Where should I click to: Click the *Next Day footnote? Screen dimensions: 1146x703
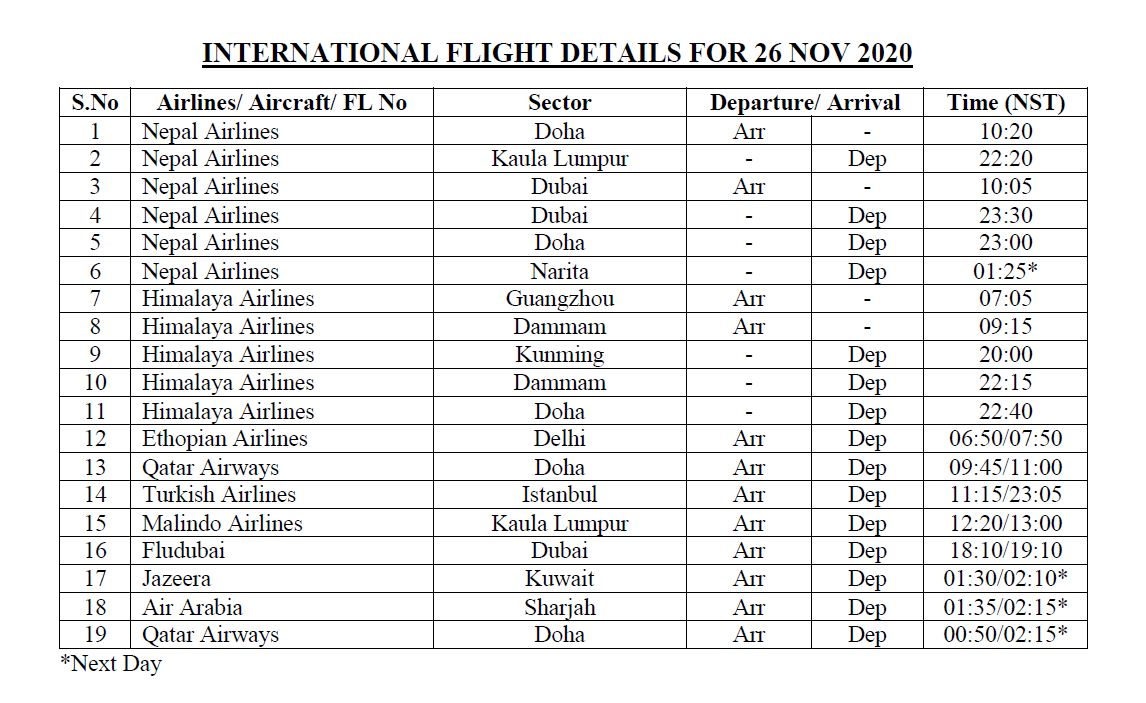coord(111,663)
